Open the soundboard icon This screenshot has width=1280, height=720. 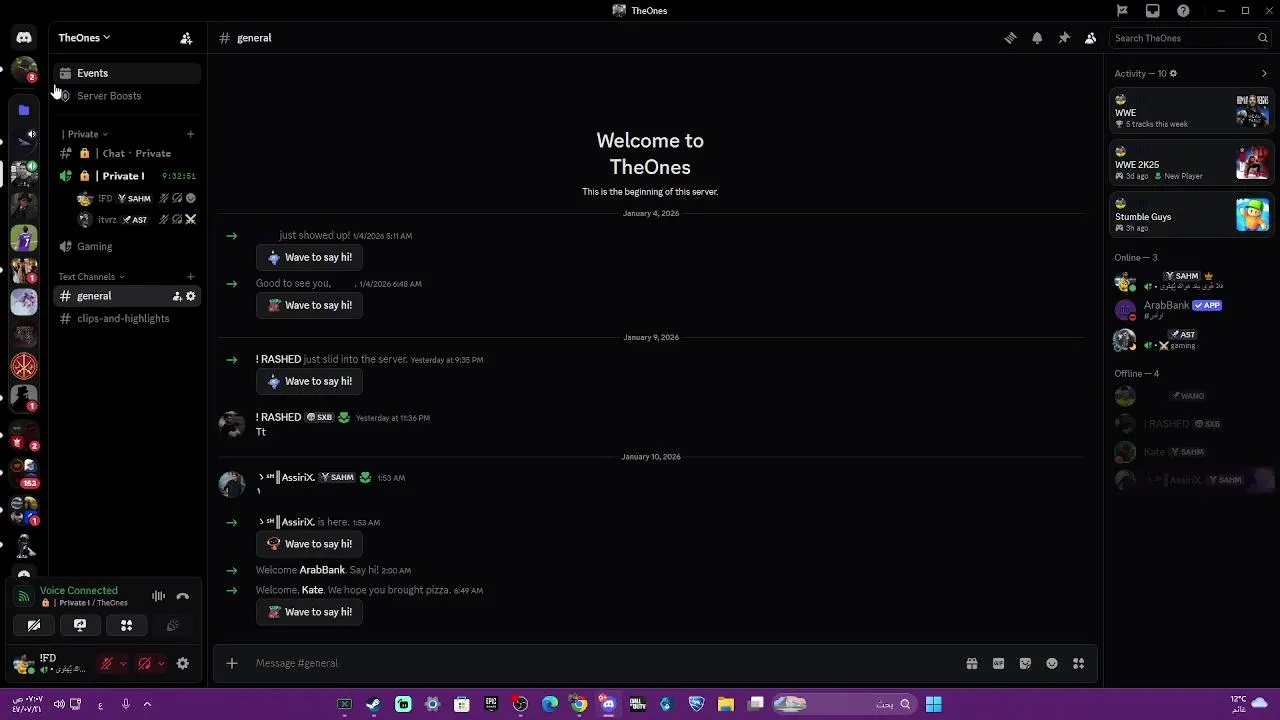click(x=172, y=626)
